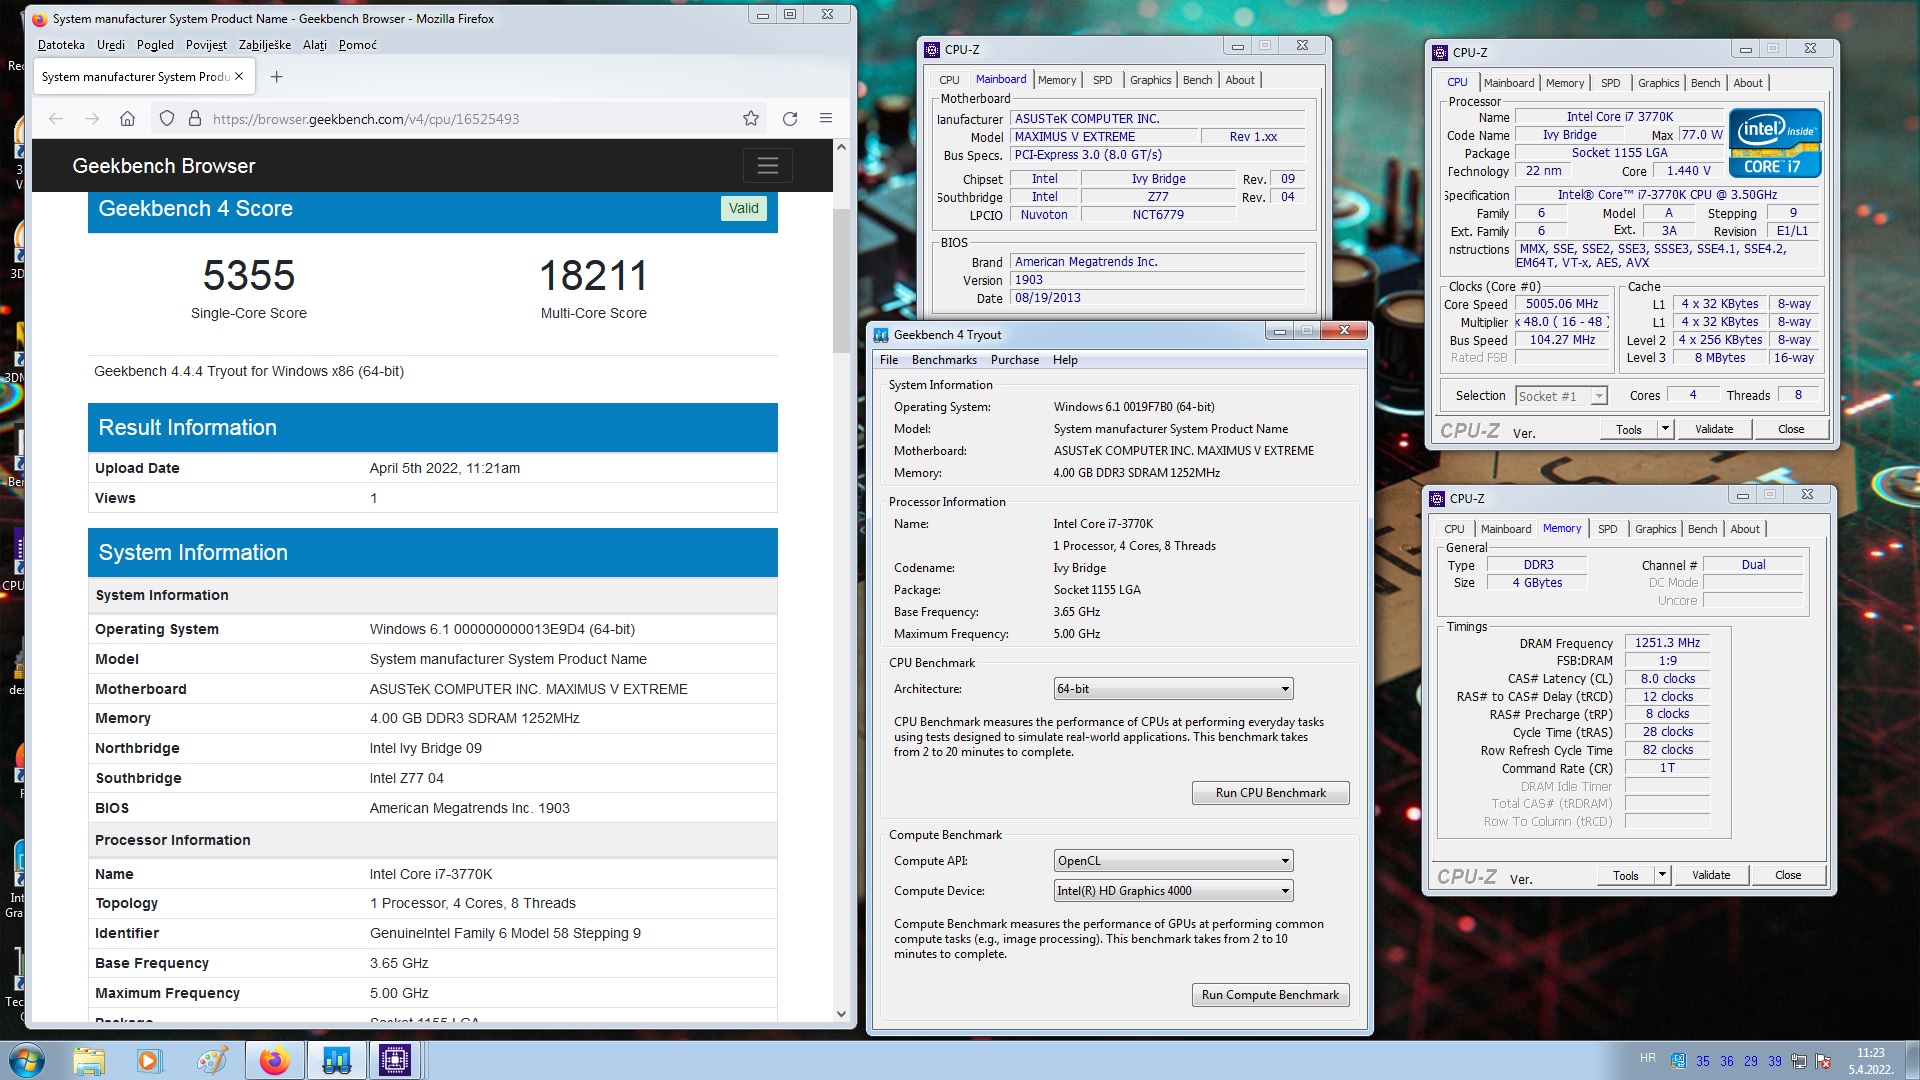Open Windows Explorer from the taskbar
1920x1080 pixels.
(89, 1060)
